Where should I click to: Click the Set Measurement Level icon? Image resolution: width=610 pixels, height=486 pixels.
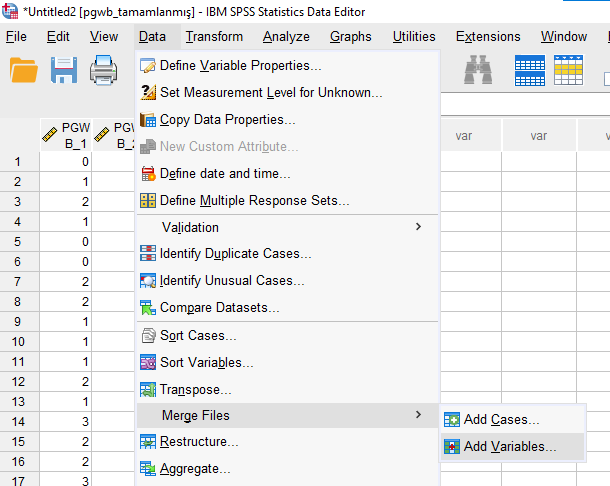148,93
